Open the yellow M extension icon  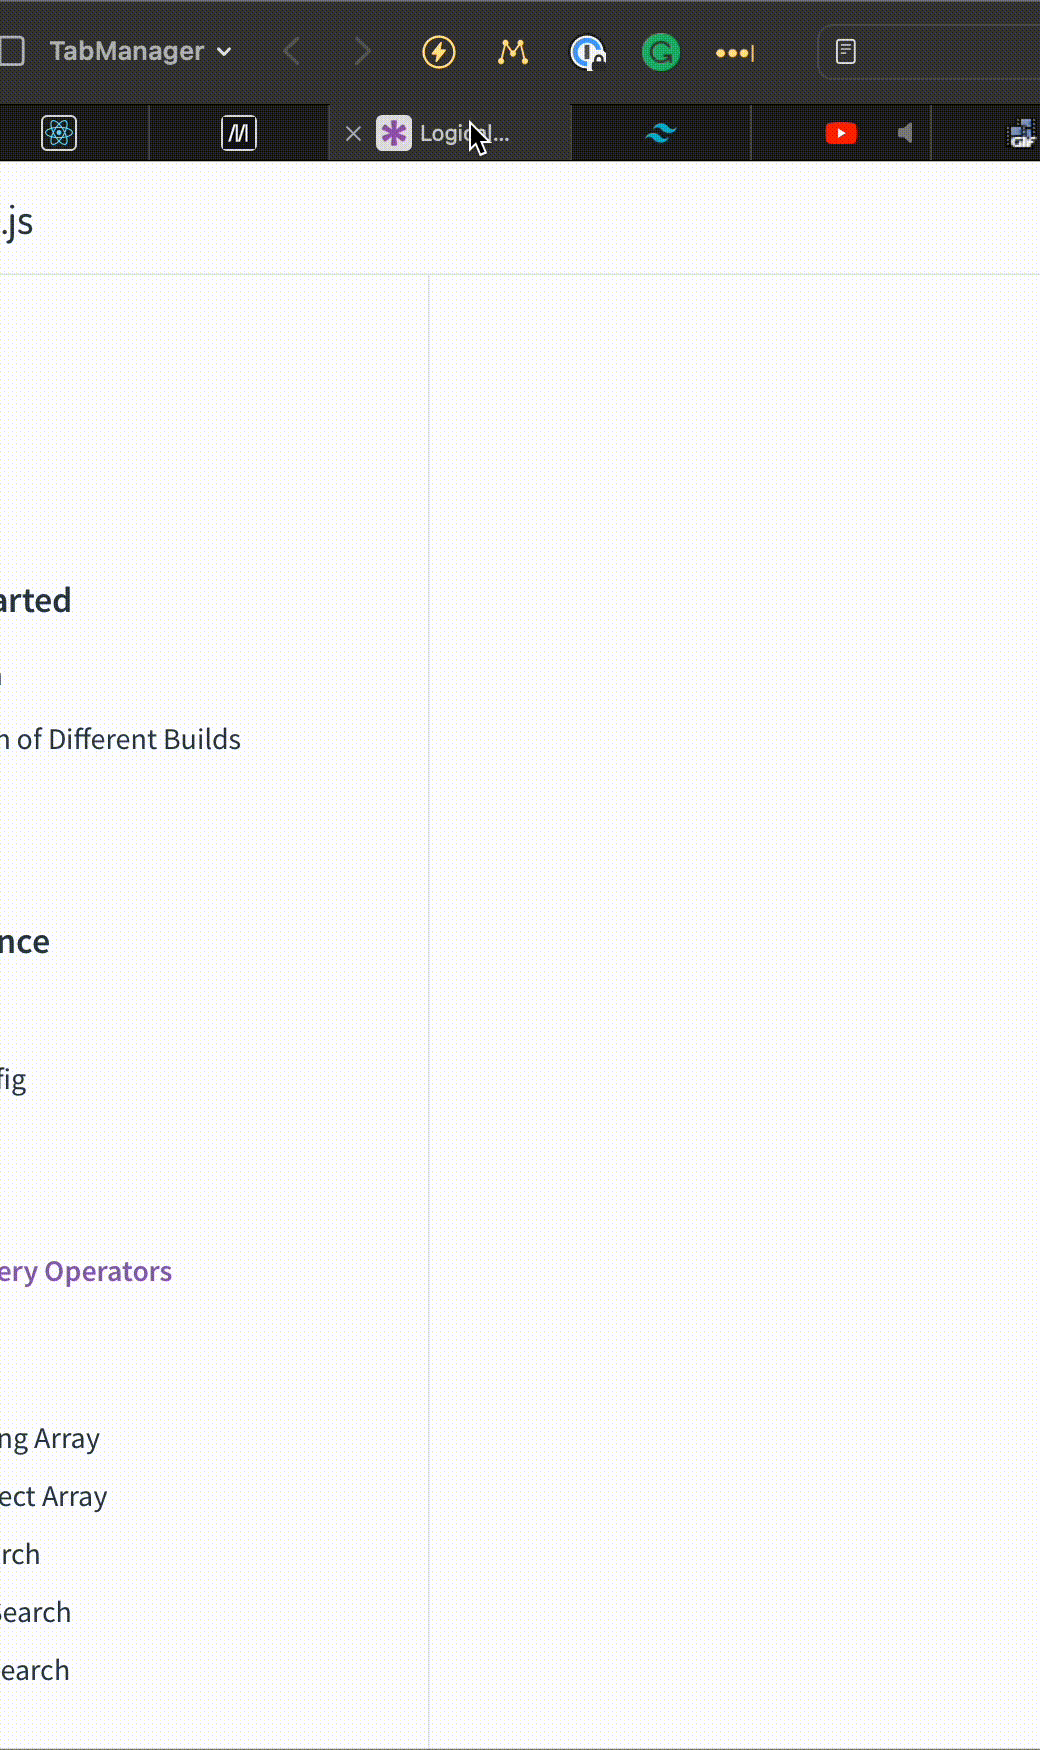tap(513, 52)
